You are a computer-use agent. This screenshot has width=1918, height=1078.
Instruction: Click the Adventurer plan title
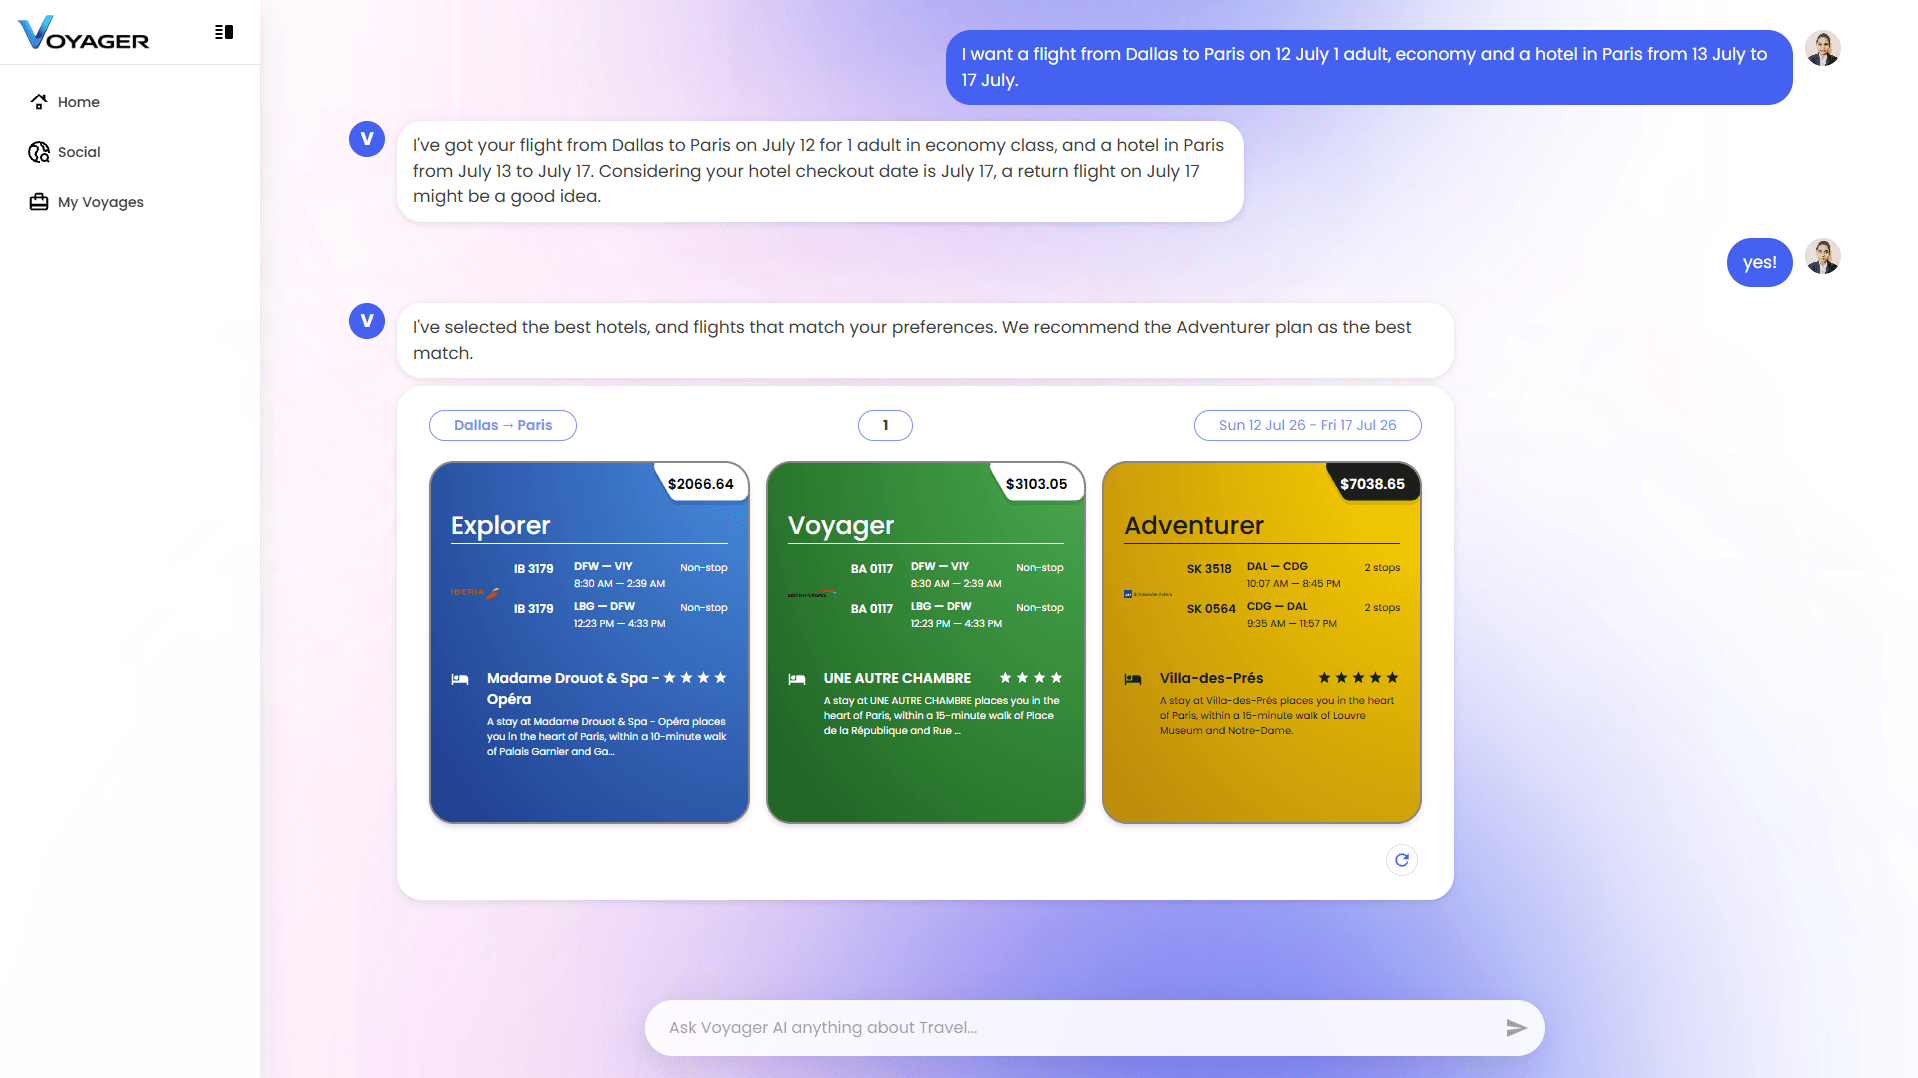click(1194, 525)
